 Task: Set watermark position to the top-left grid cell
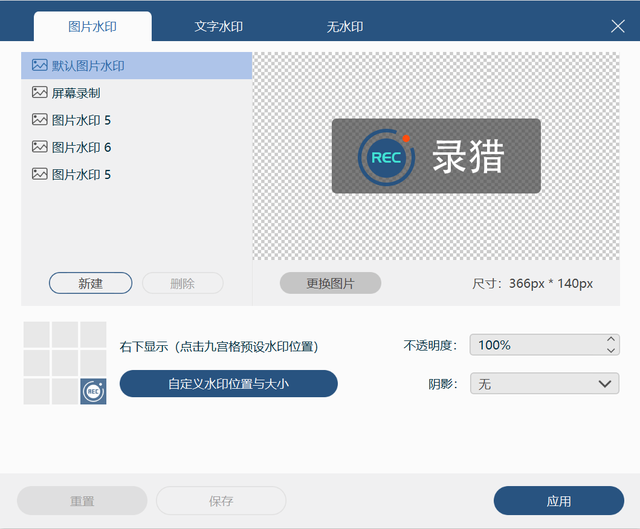click(37, 334)
